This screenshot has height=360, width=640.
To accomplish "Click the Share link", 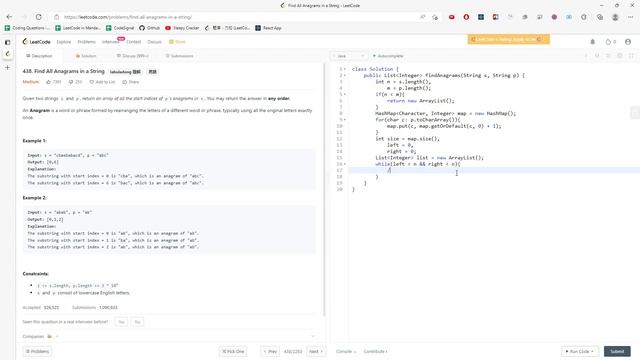I will coord(131,82).
